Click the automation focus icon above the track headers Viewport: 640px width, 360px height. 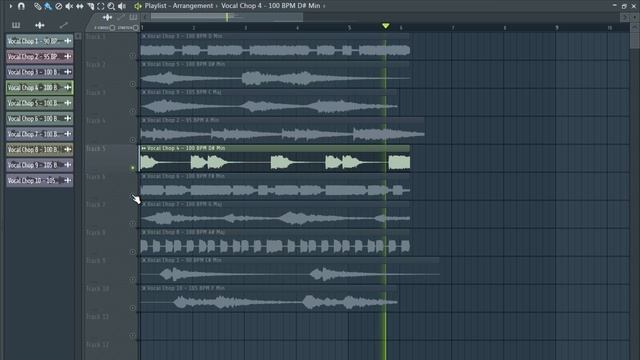120,17
